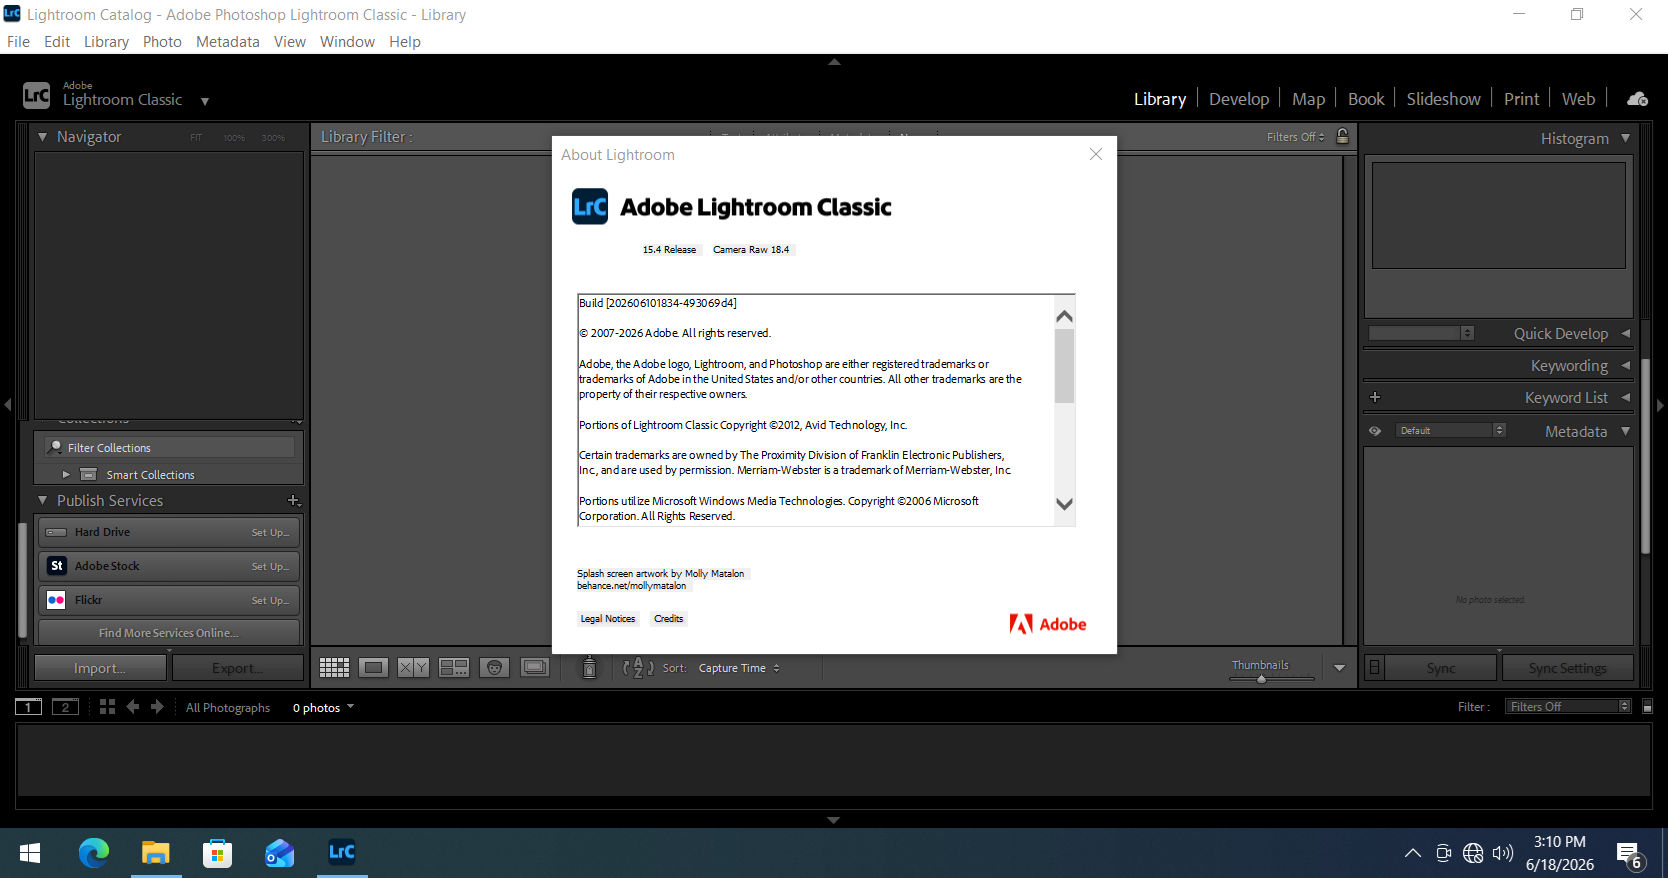Click the Legal Notices button
The width and height of the screenshot is (1668, 878).
point(608,619)
